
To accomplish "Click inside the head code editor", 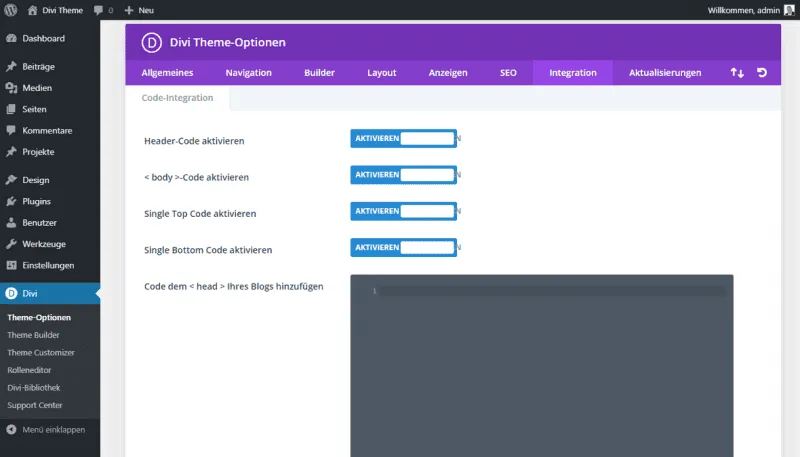I will click(542, 365).
